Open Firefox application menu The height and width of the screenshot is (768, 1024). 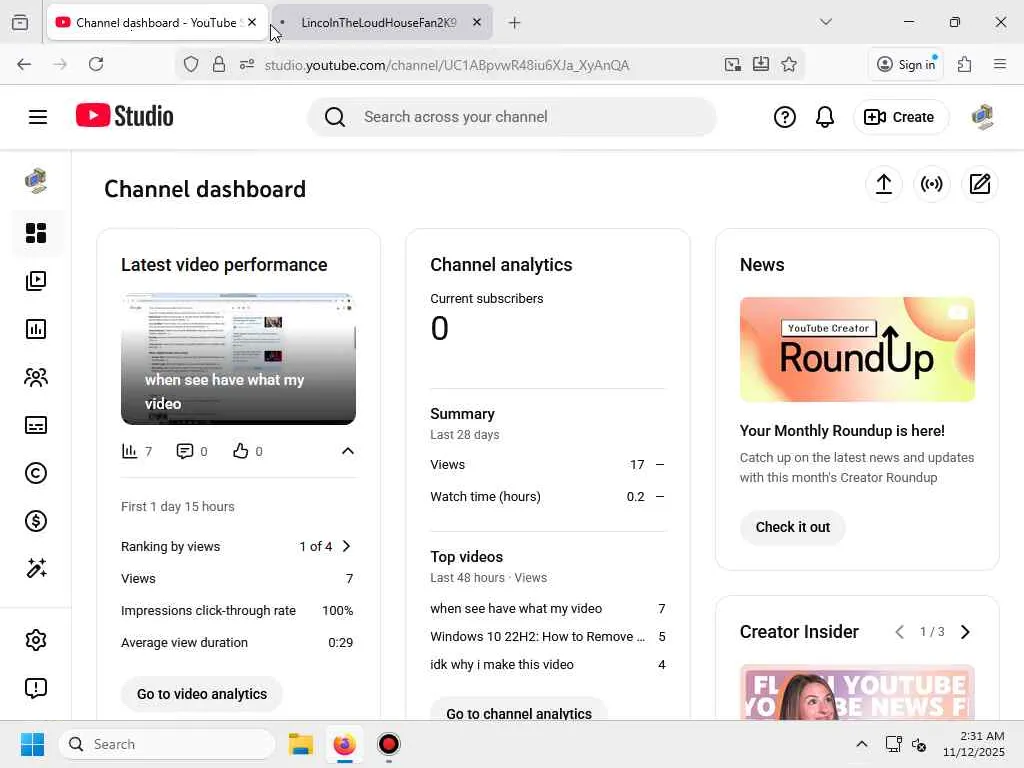1000,64
